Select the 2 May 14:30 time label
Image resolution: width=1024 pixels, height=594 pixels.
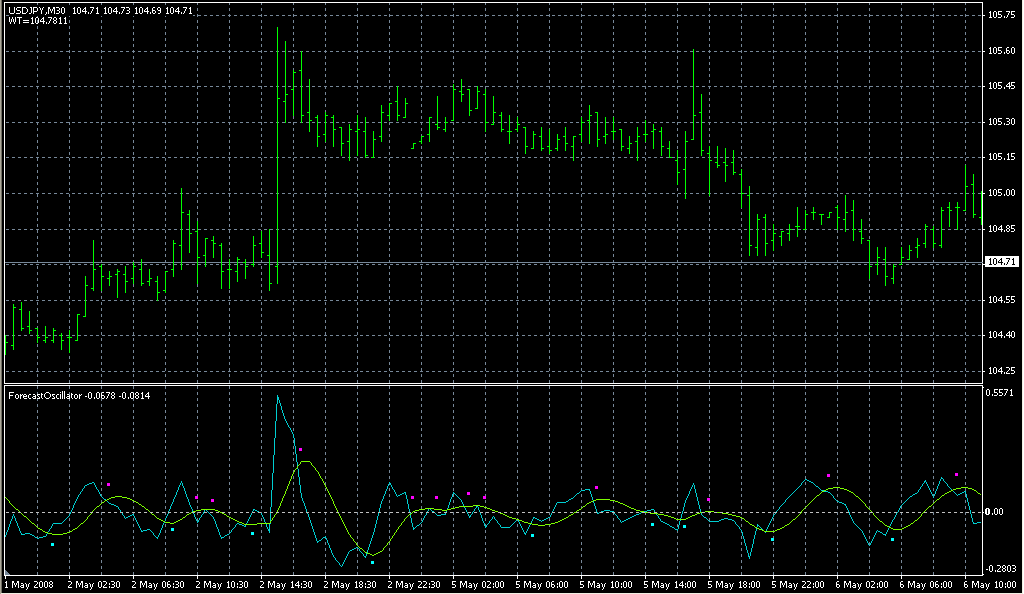coord(288,582)
